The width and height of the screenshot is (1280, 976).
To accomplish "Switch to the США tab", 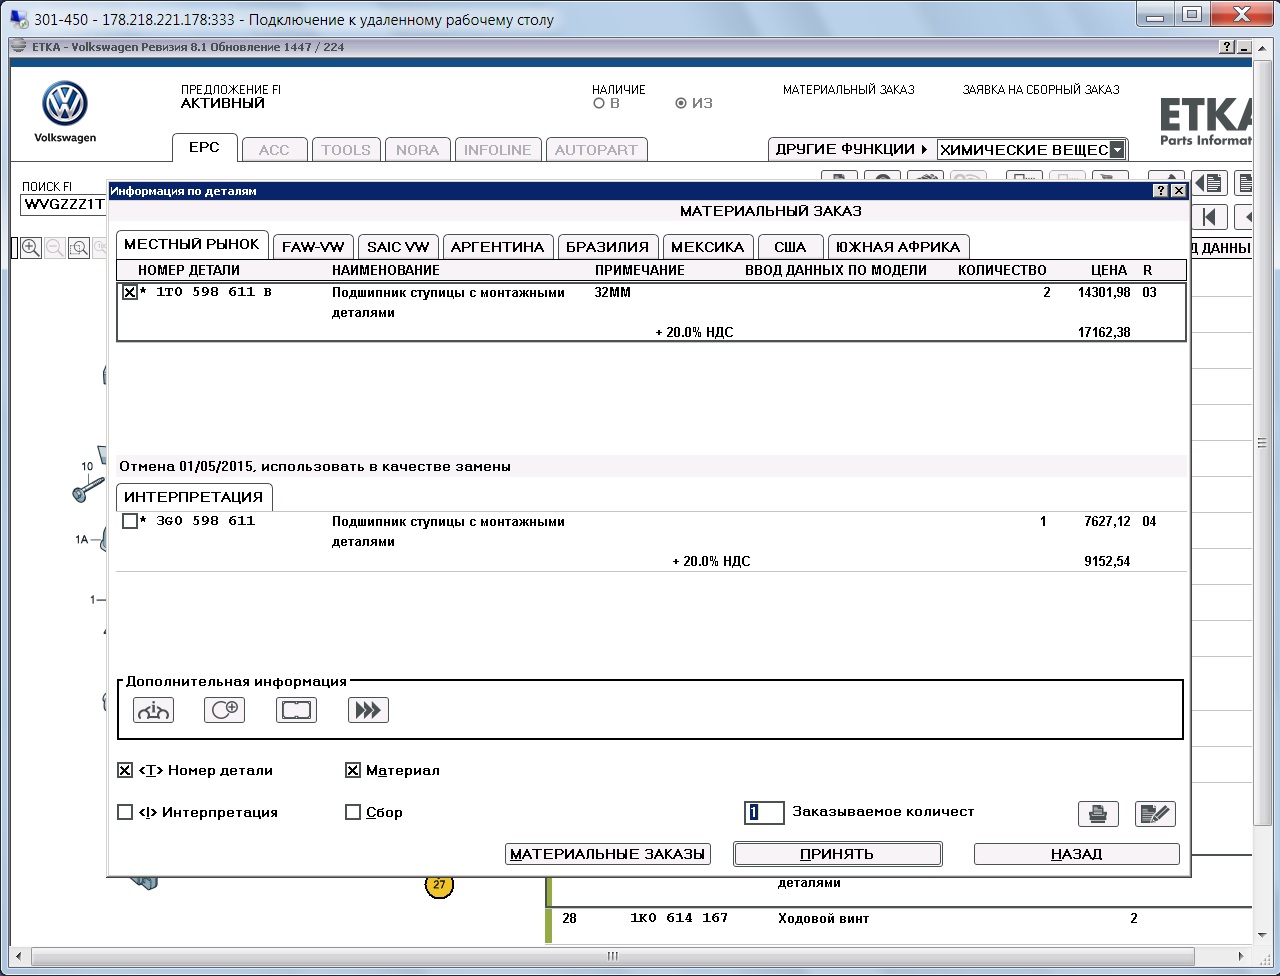I will pos(790,247).
